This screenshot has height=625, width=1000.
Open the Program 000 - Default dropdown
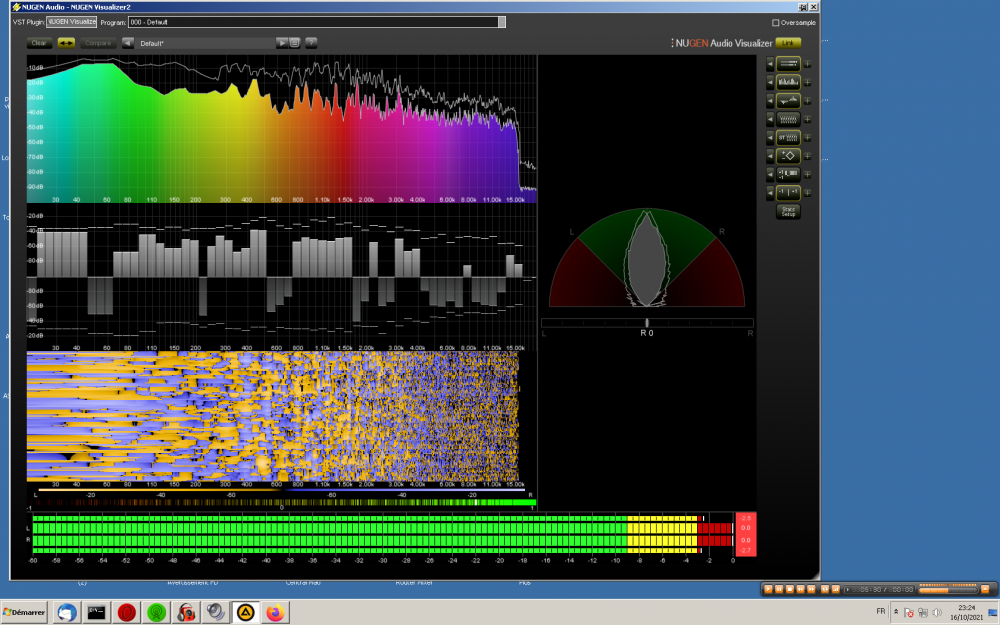tap(317, 22)
